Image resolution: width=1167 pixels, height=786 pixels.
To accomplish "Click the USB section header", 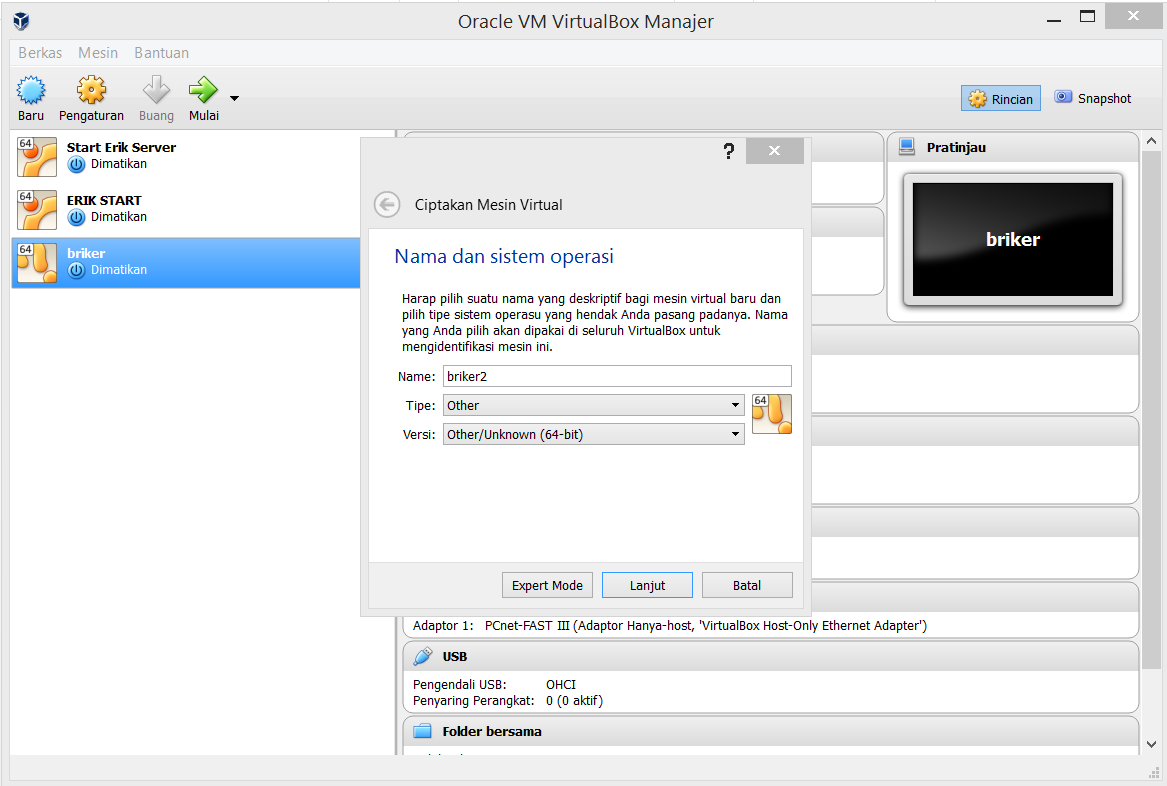I will [770, 656].
